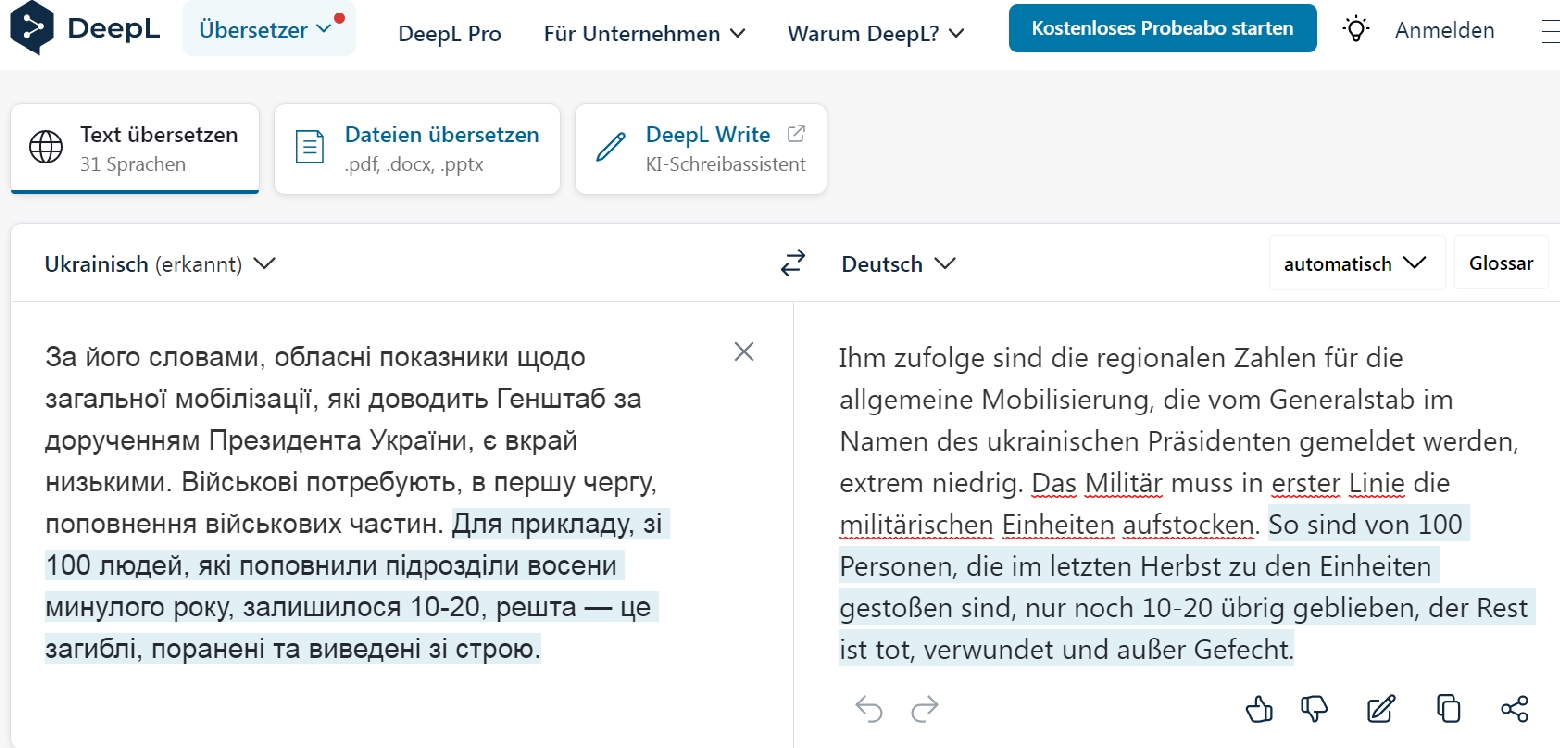This screenshot has width=1560, height=748.
Task: Toggle light/dark mode lightbulb icon
Action: point(1355,29)
